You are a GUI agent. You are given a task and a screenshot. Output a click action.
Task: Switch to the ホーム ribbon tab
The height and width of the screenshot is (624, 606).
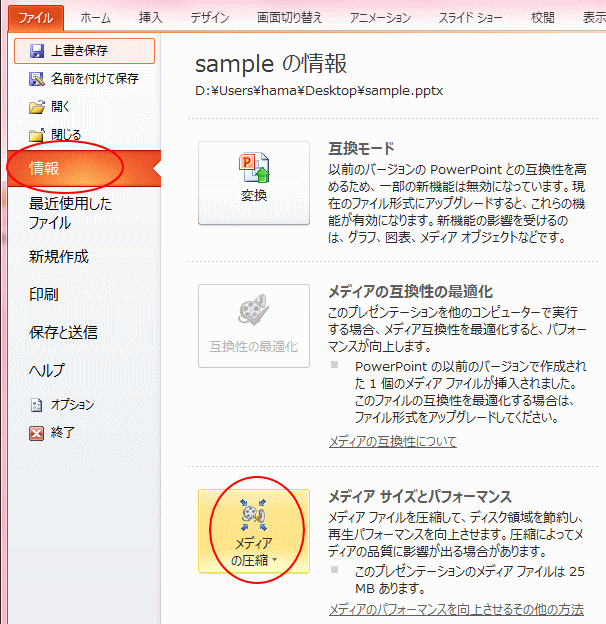(x=95, y=18)
